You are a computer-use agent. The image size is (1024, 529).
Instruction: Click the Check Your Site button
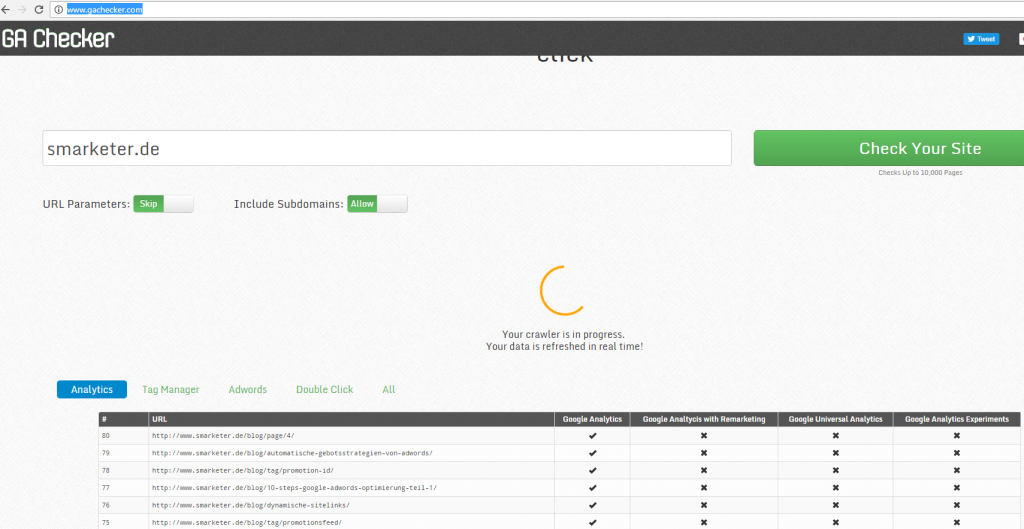point(889,148)
